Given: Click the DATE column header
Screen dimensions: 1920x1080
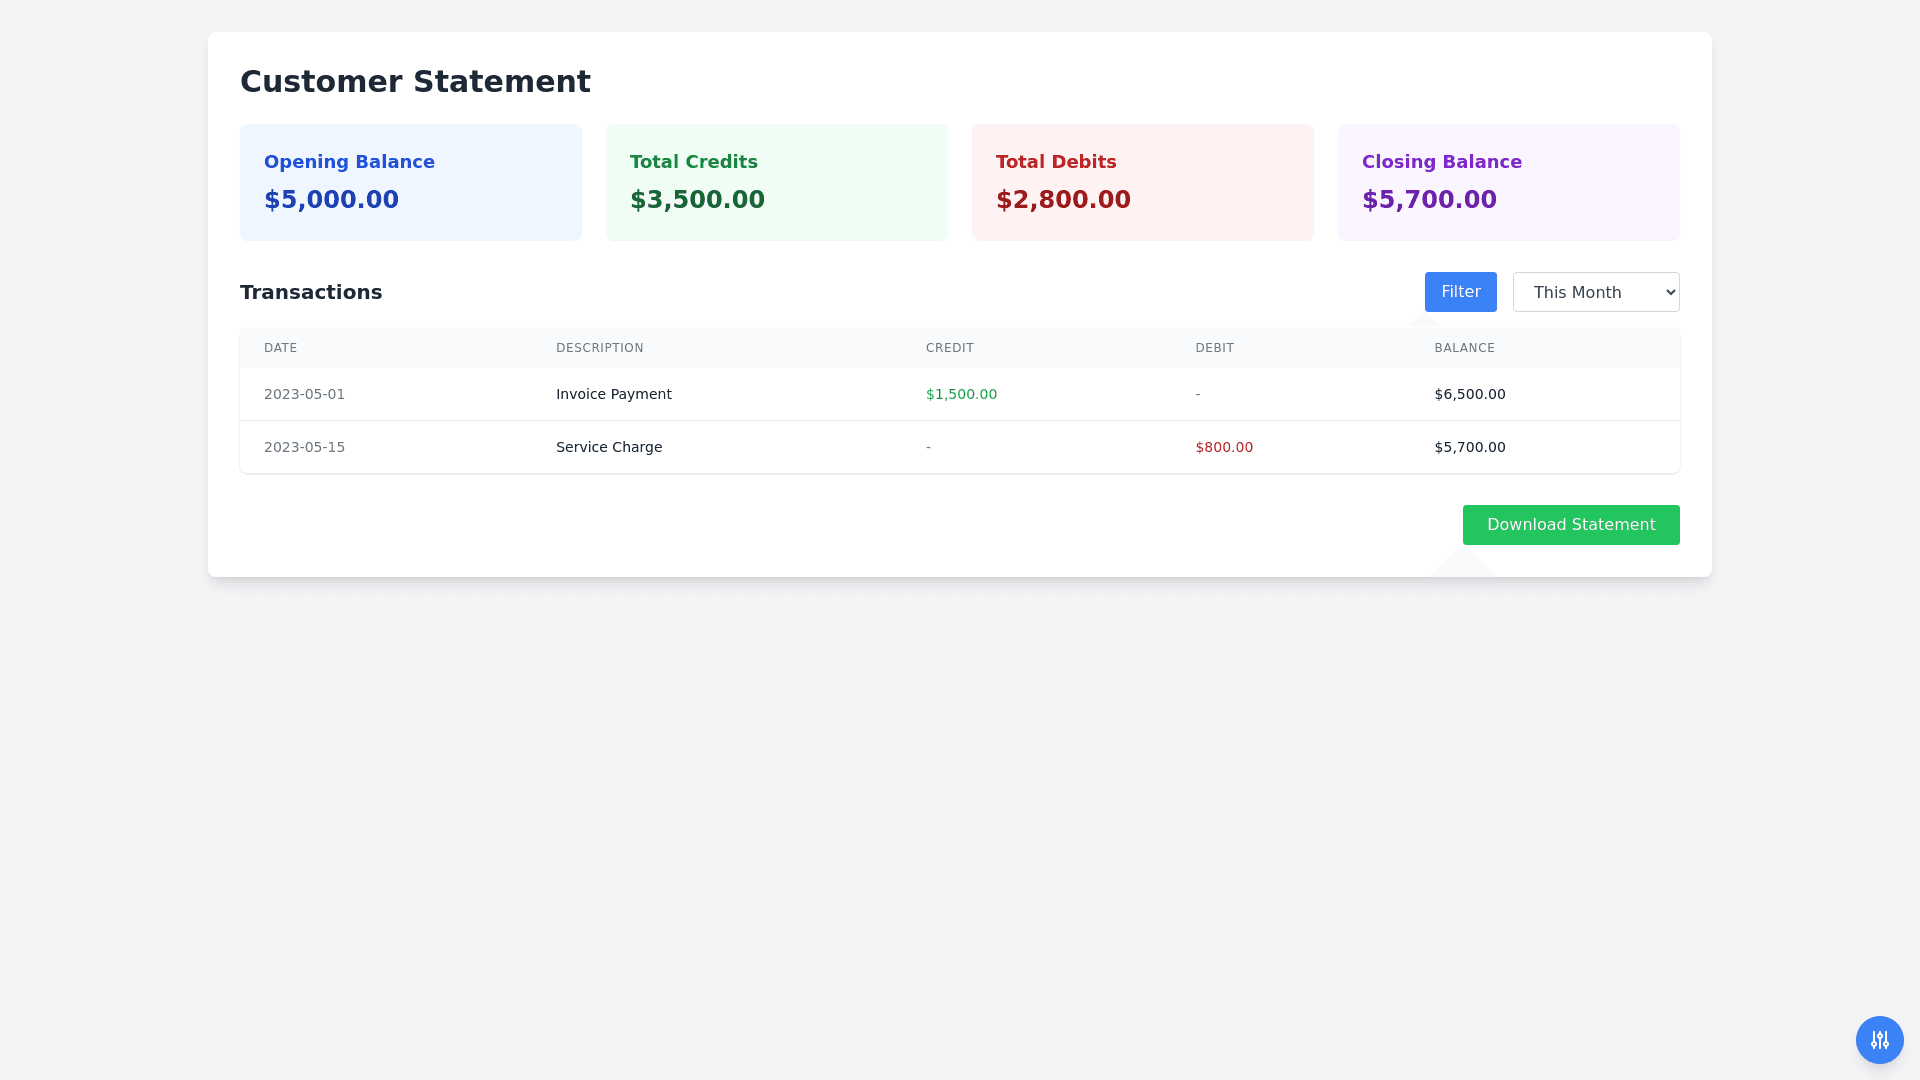Looking at the screenshot, I should [281, 348].
